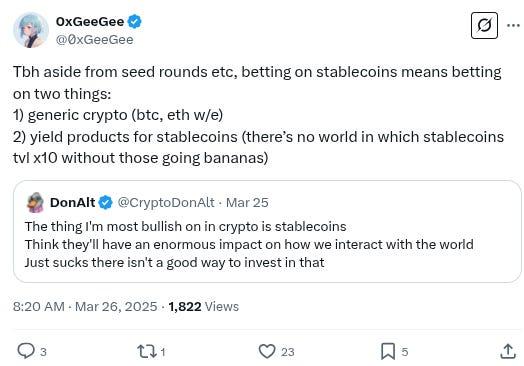The image size is (524, 366).
Task: Open the @CryptoDonAlt handle
Action: [166, 203]
